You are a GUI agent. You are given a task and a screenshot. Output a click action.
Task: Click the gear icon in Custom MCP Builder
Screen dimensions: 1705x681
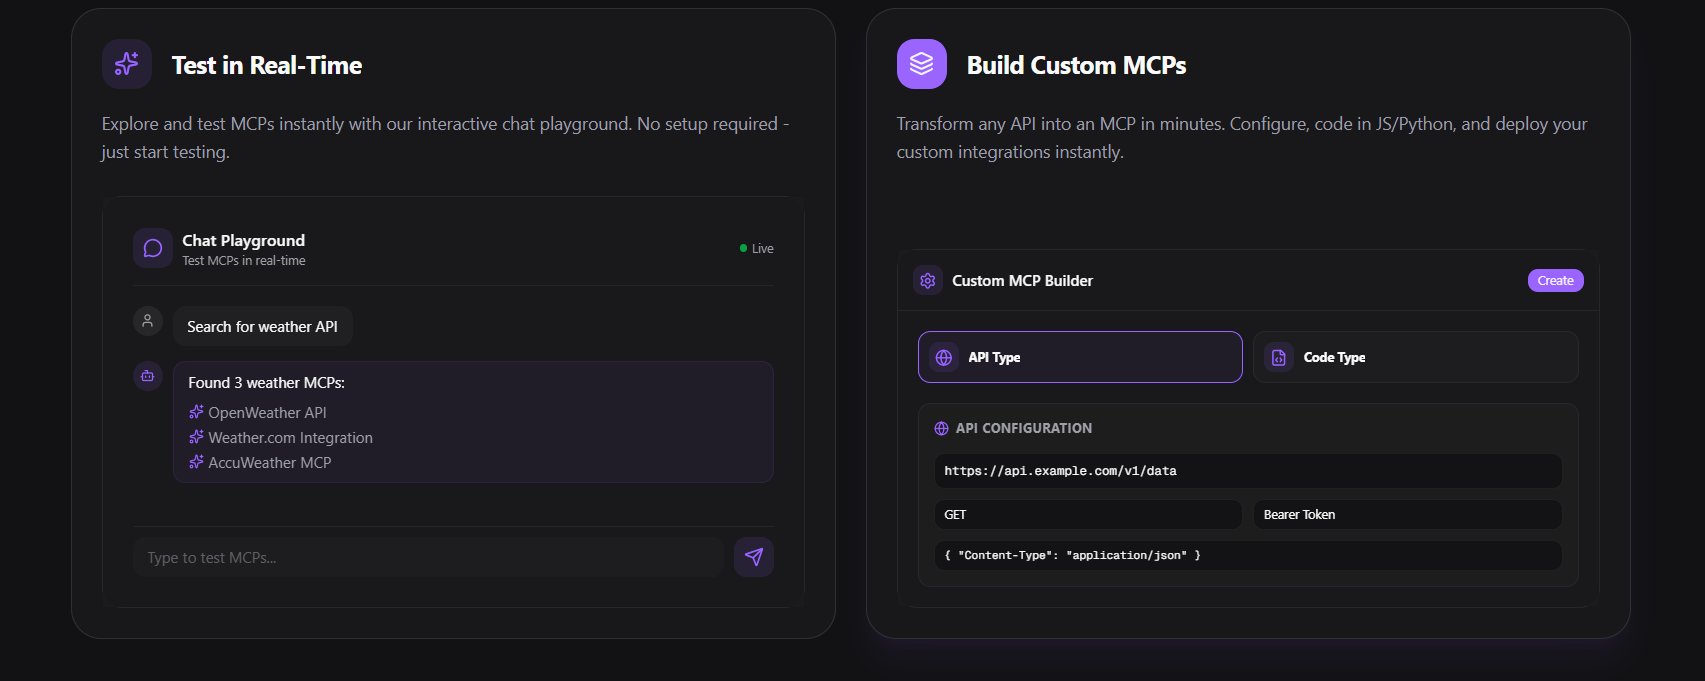927,281
